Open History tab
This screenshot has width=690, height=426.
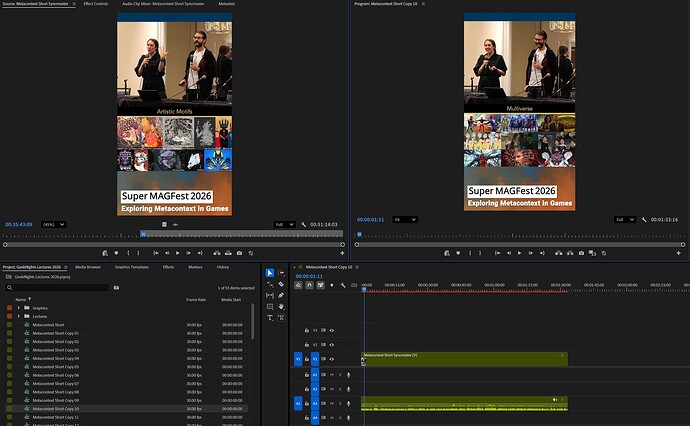(x=223, y=267)
